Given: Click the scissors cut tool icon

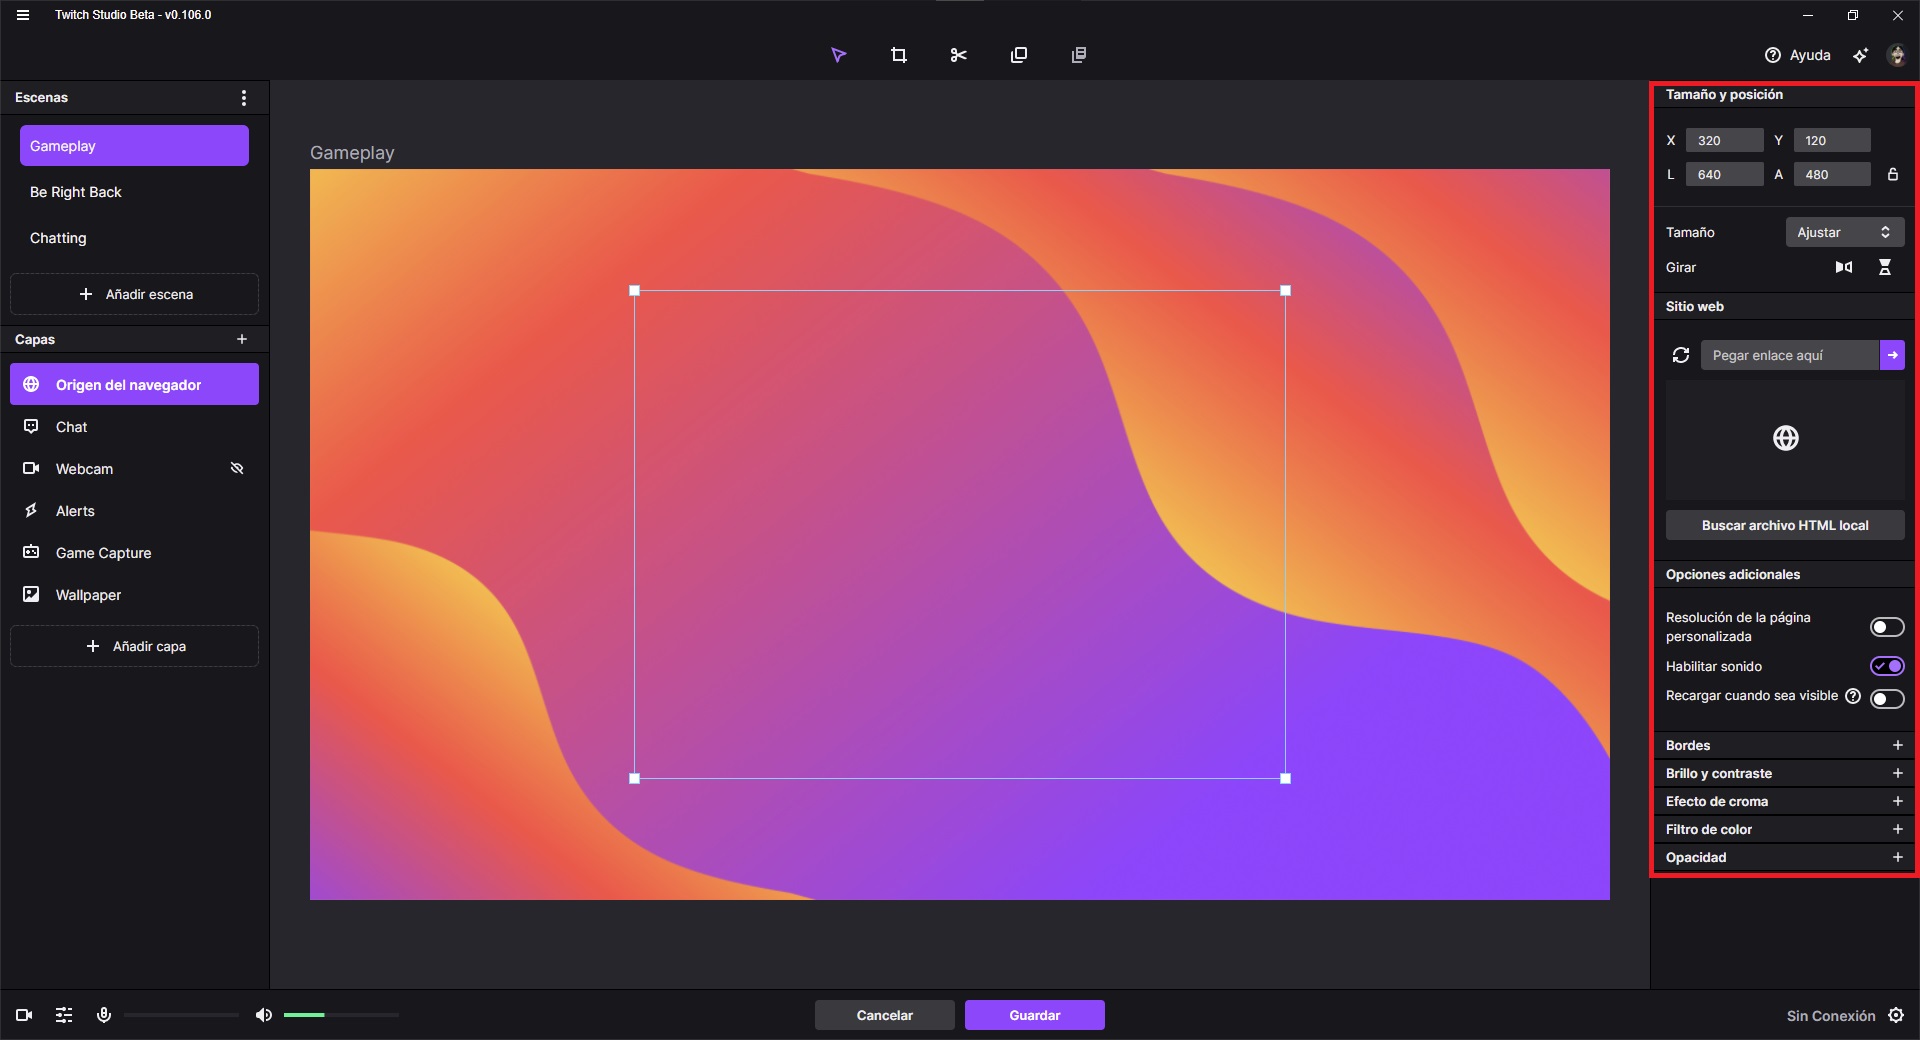Looking at the screenshot, I should pyautogui.click(x=958, y=55).
